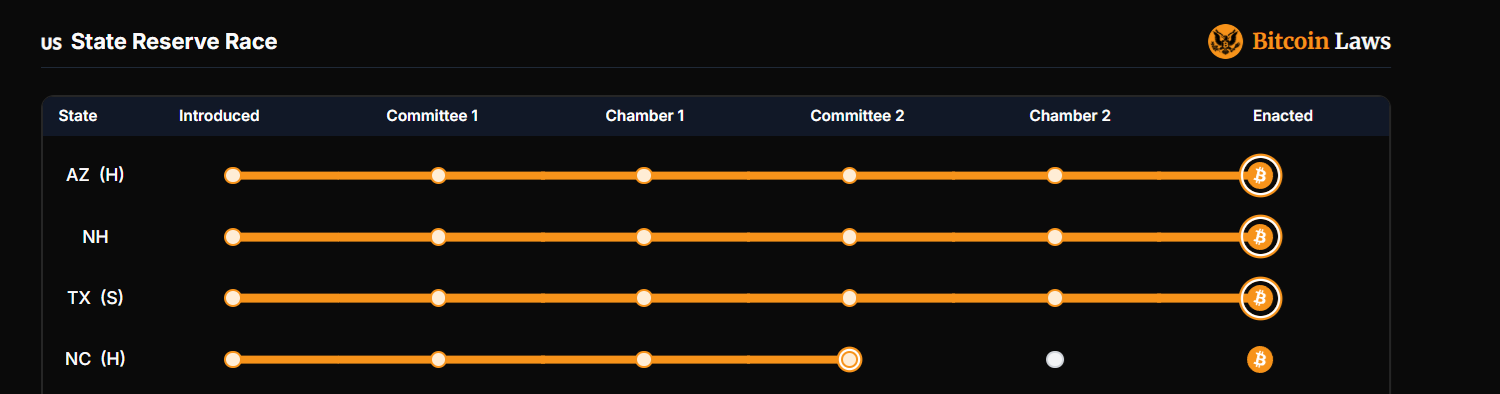
Task: Click the Committee 2 column header
Action: [857, 116]
